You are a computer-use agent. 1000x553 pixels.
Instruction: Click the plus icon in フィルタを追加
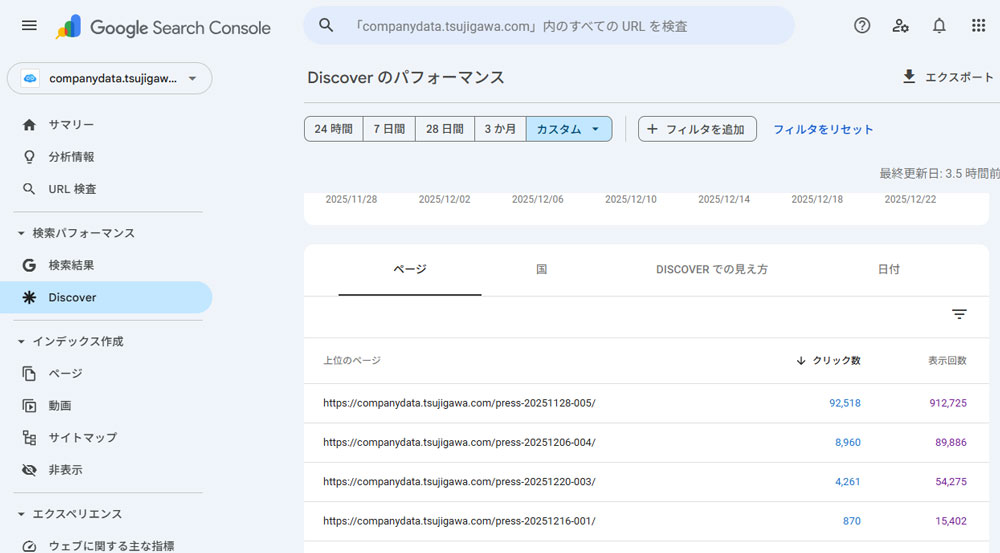coord(652,129)
